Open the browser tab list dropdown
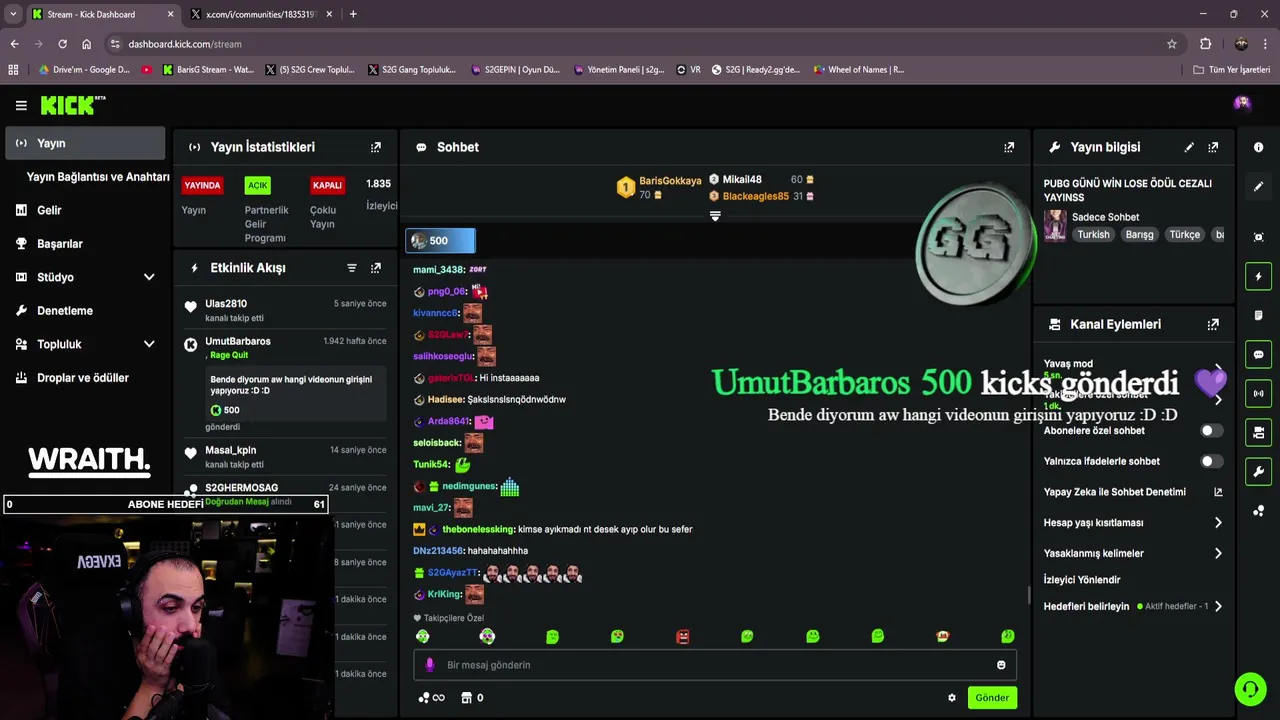The width and height of the screenshot is (1280, 720). coord(13,14)
